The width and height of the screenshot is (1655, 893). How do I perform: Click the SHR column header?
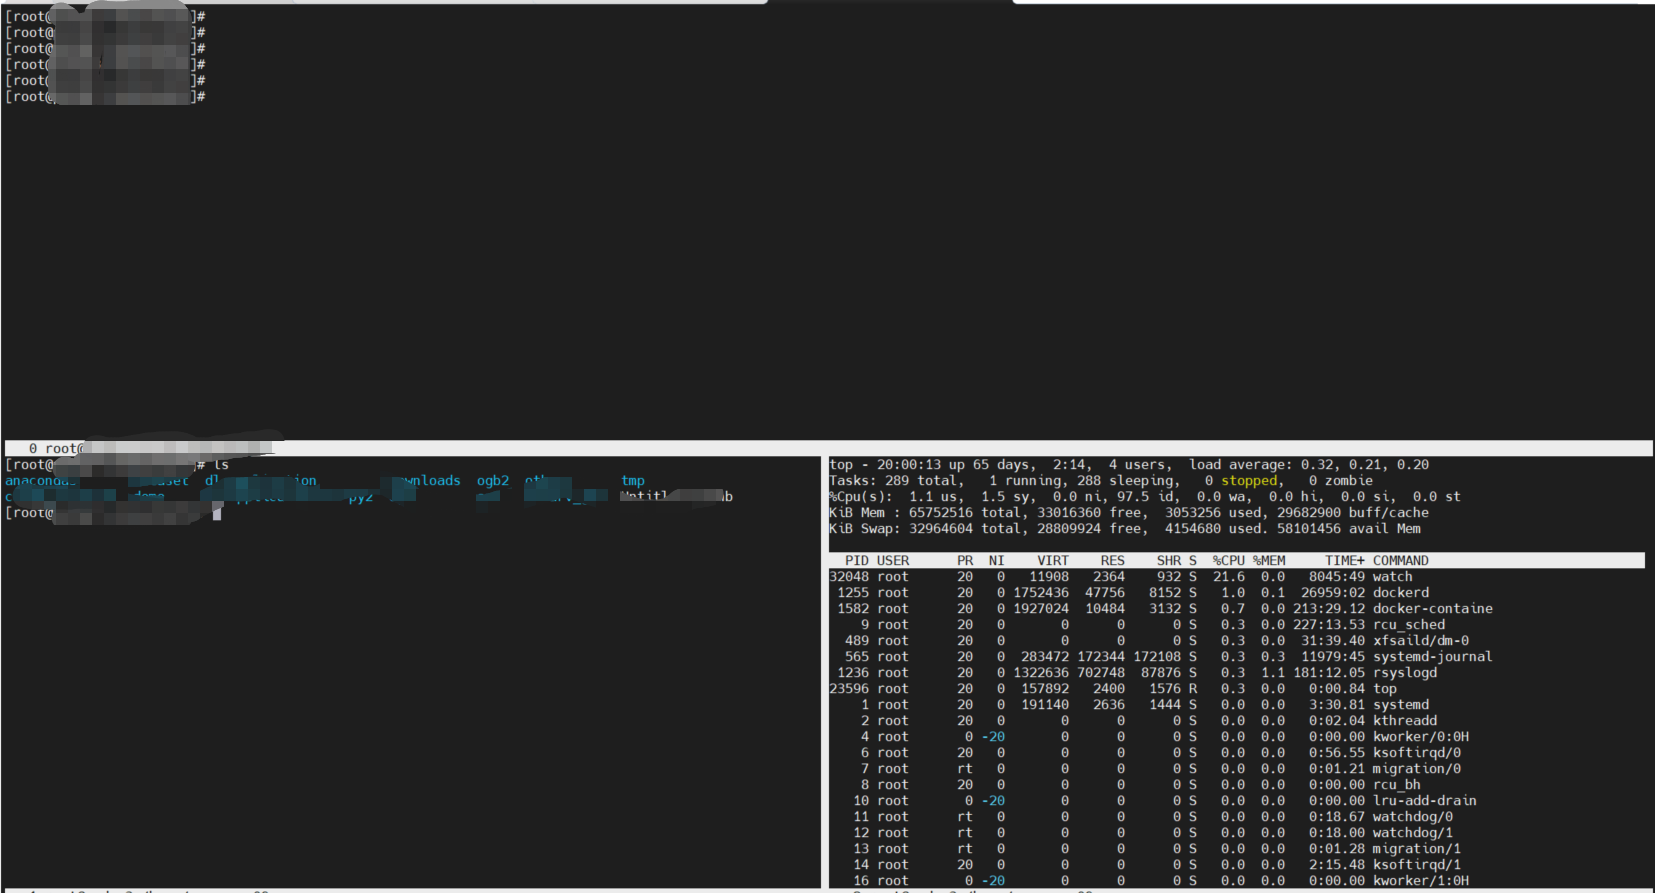[1169, 561]
